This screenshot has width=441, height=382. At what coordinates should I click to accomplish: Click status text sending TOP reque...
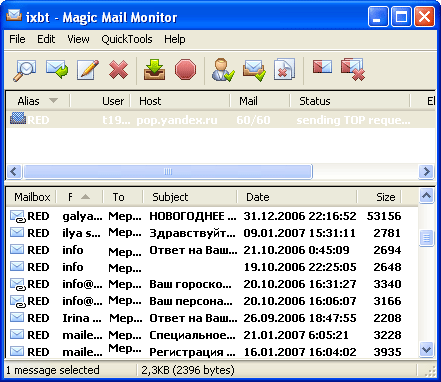click(353, 120)
